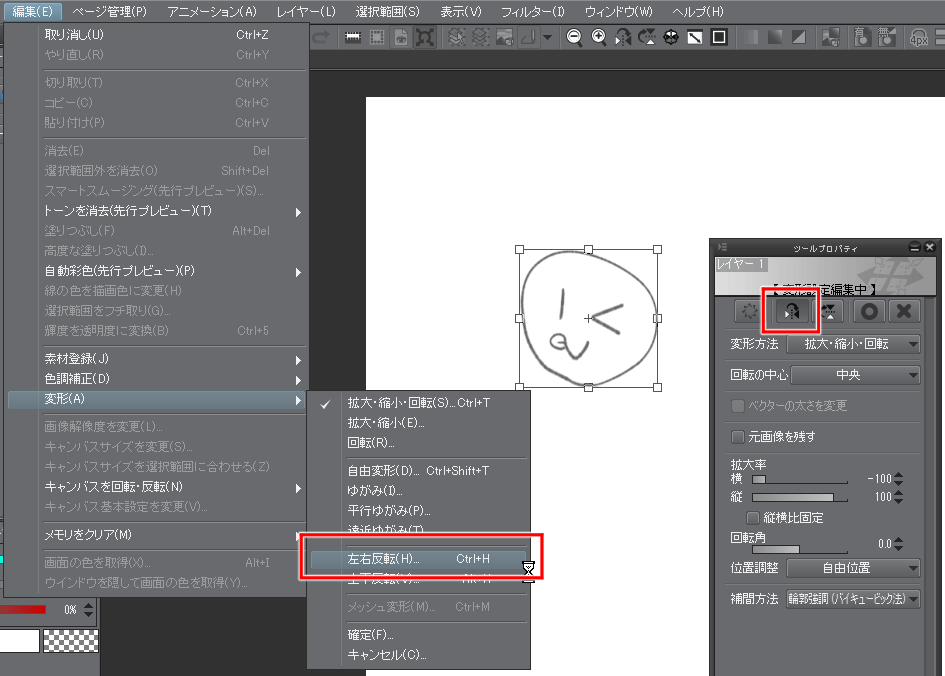Click 確定(F) in the transform submenu
945x676 pixels.
370,634
